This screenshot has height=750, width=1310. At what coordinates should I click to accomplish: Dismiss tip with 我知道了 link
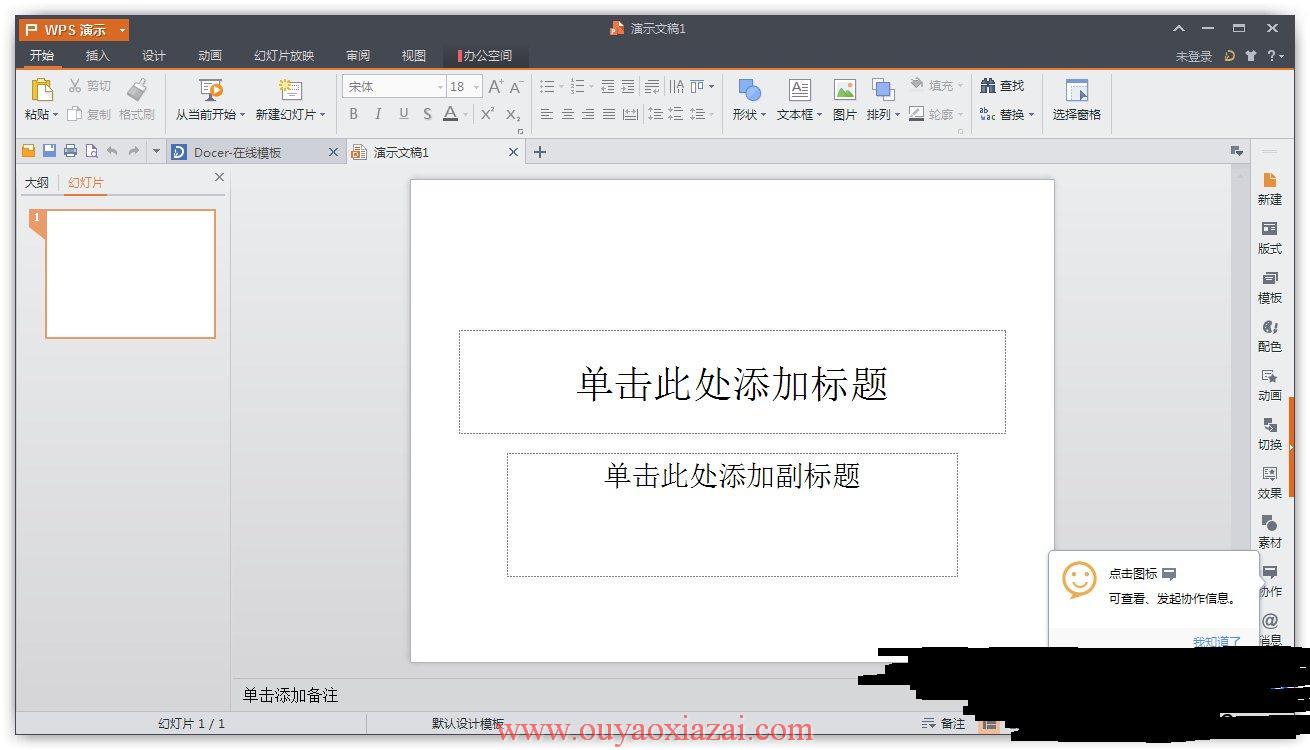click(1216, 642)
